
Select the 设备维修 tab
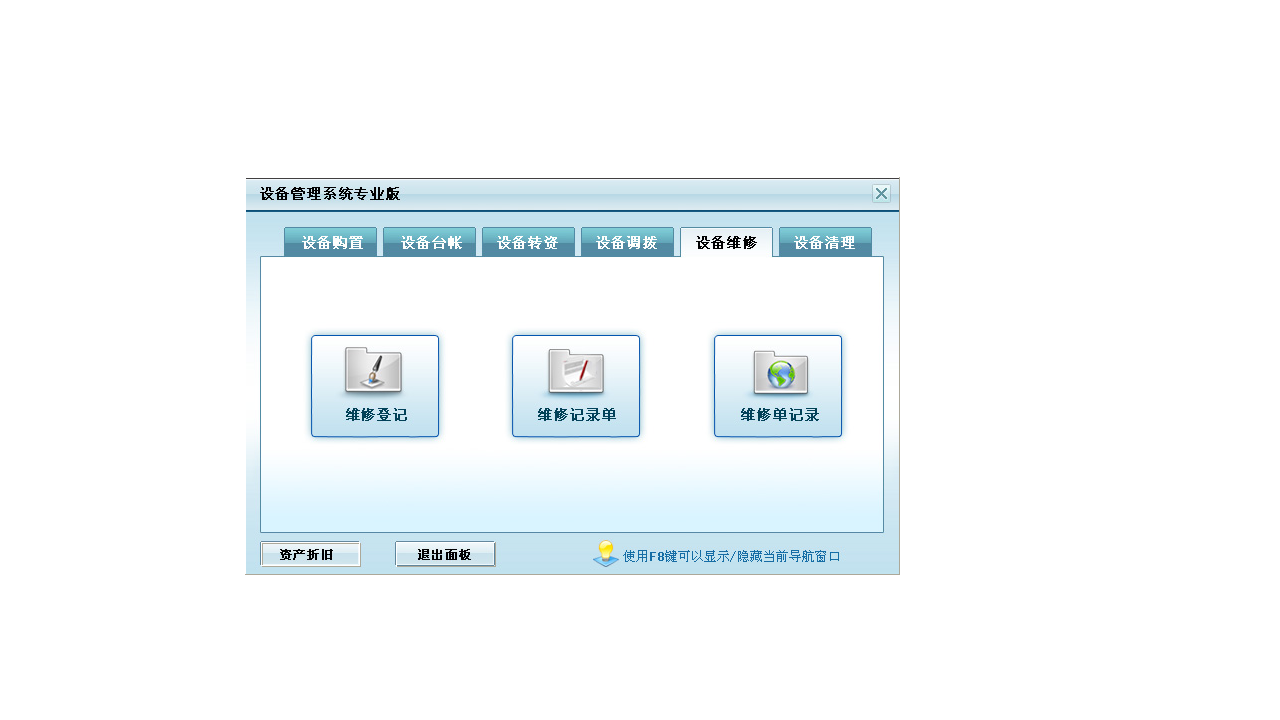pos(726,241)
